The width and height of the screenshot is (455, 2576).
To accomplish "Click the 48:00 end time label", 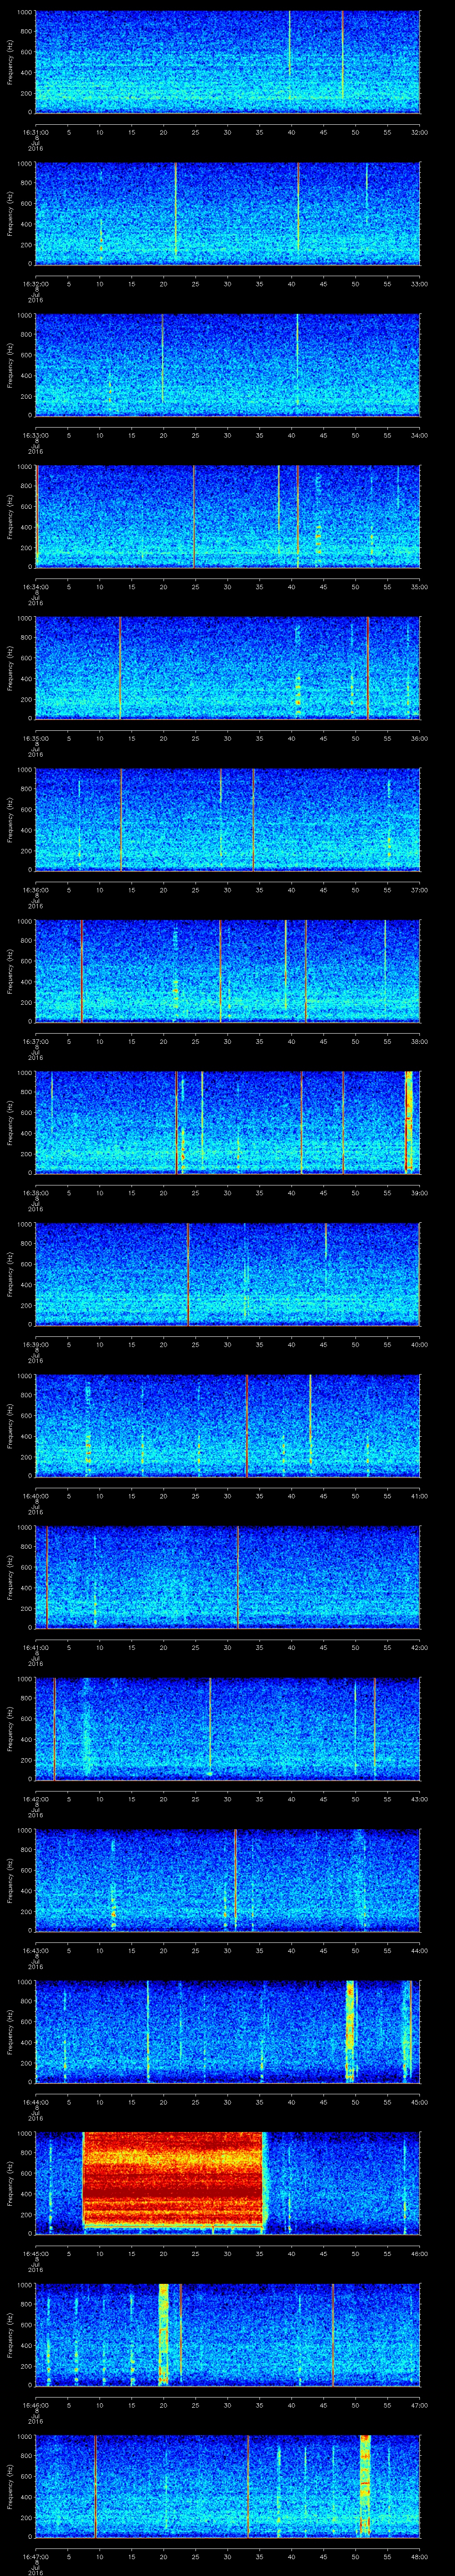I will (x=419, y=2556).
